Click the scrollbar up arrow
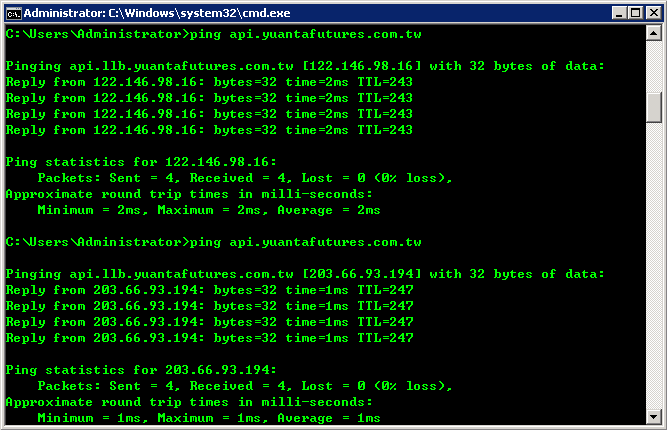667x430 pixels. coord(653,33)
